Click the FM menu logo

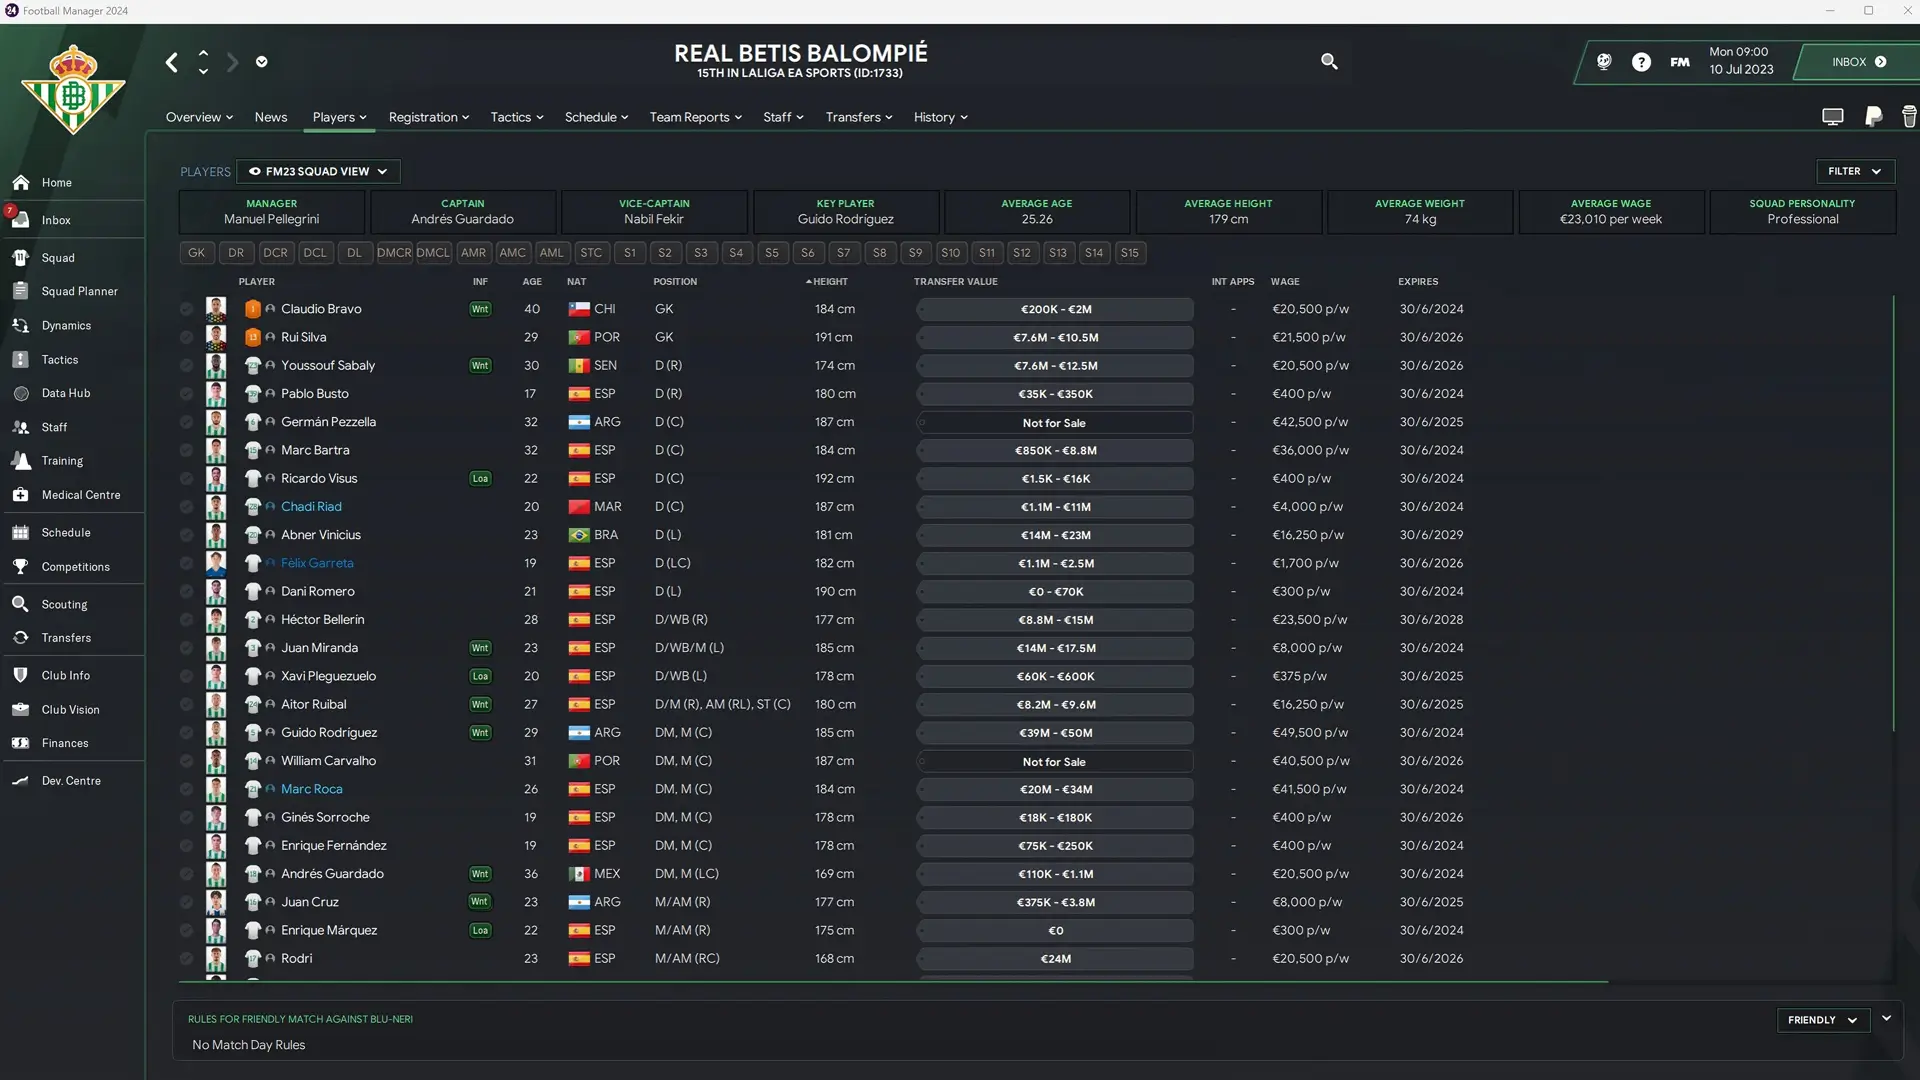coord(1680,62)
